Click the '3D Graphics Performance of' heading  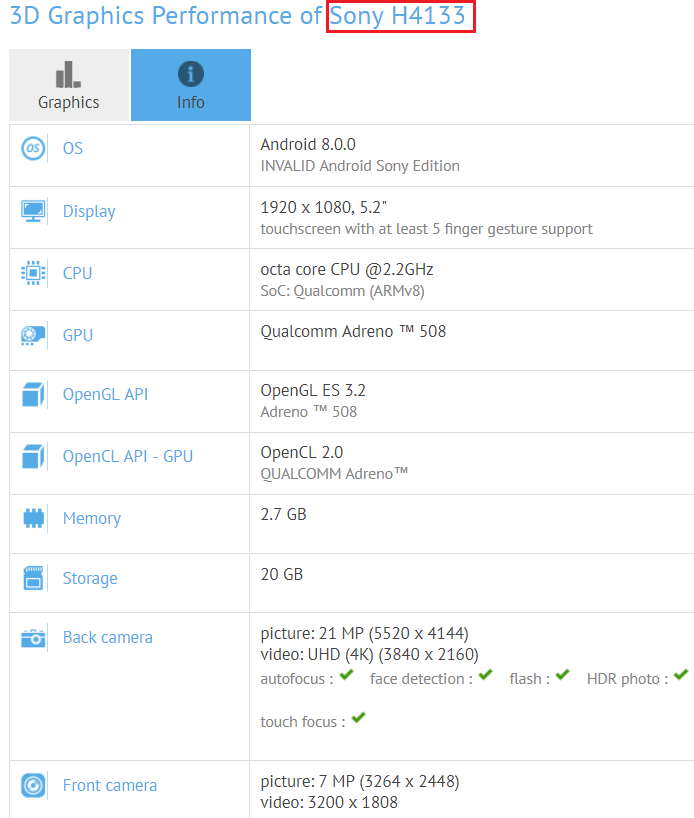point(166,16)
